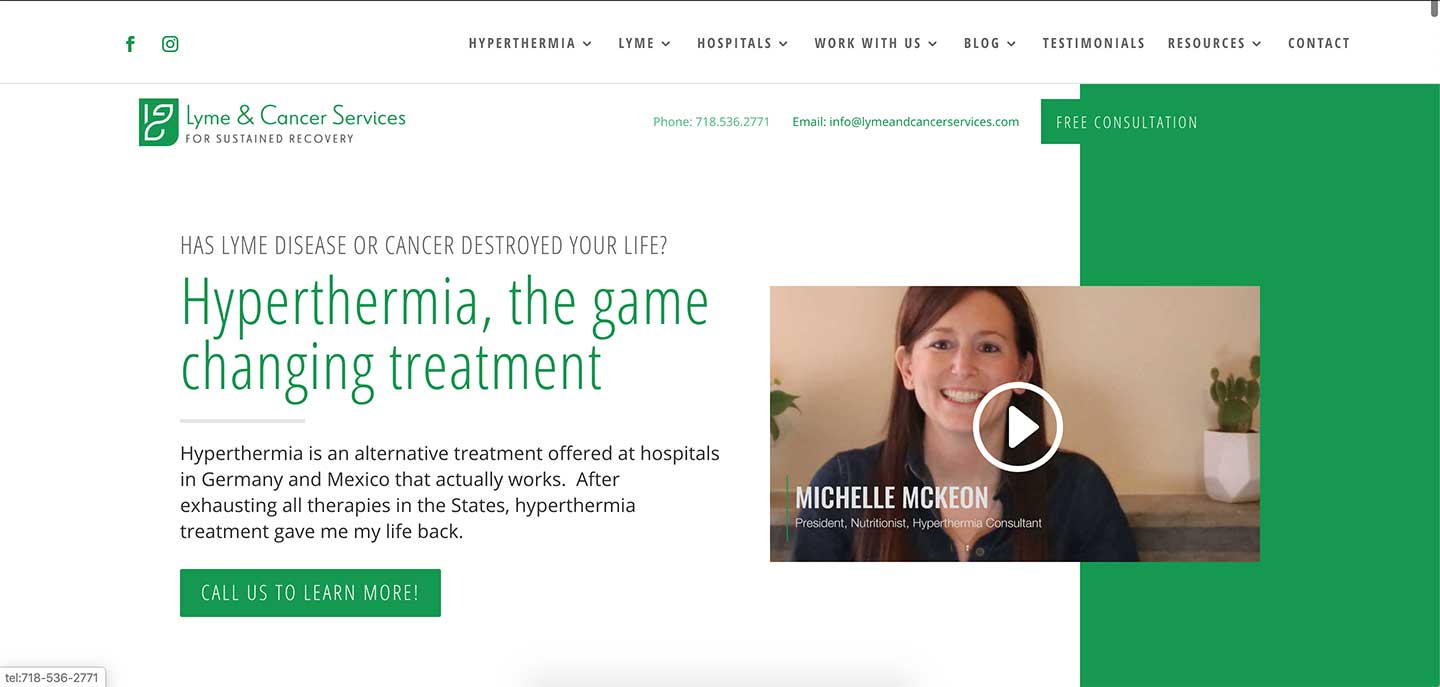
Task: Go to the Testimonials page
Action: (x=1093, y=43)
